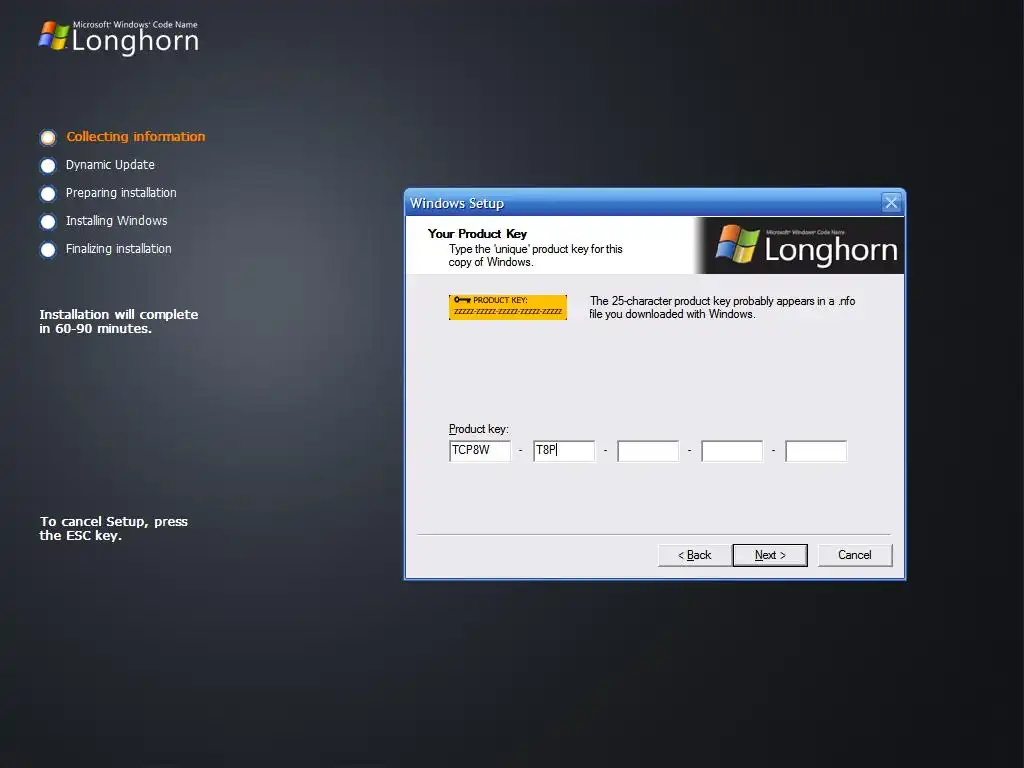Click the Next button

point(770,555)
